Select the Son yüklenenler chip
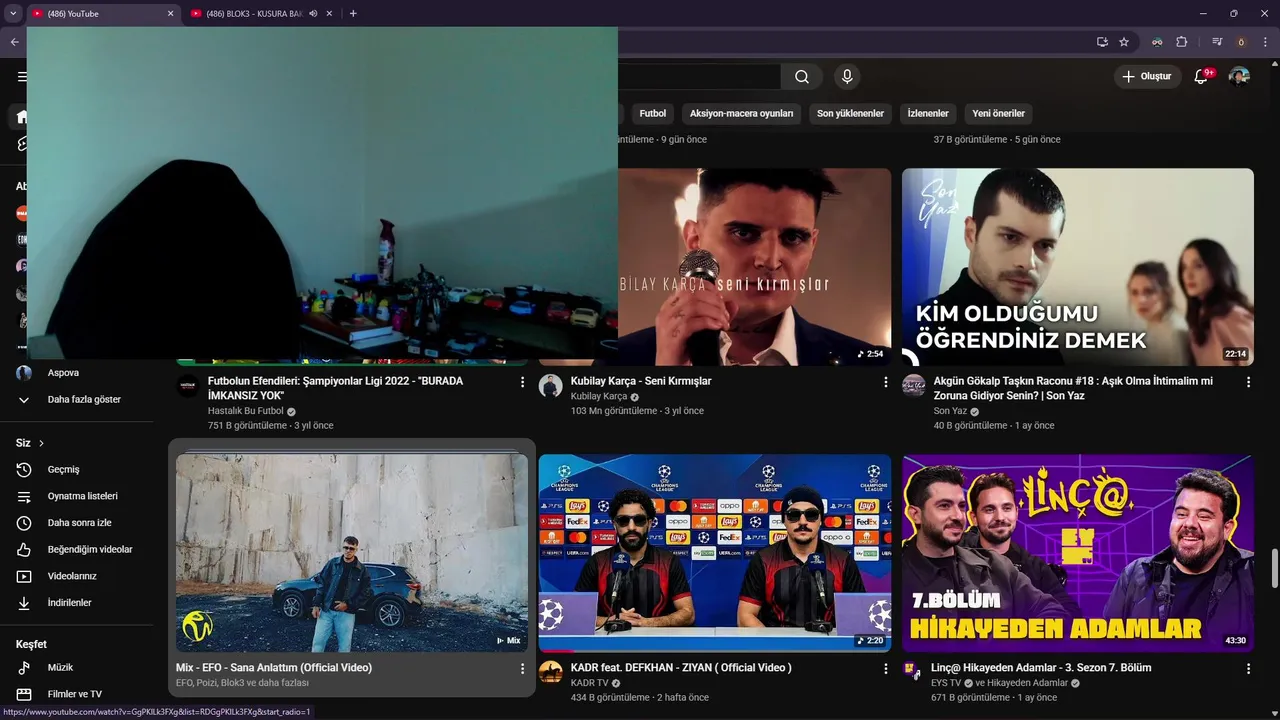 point(850,113)
